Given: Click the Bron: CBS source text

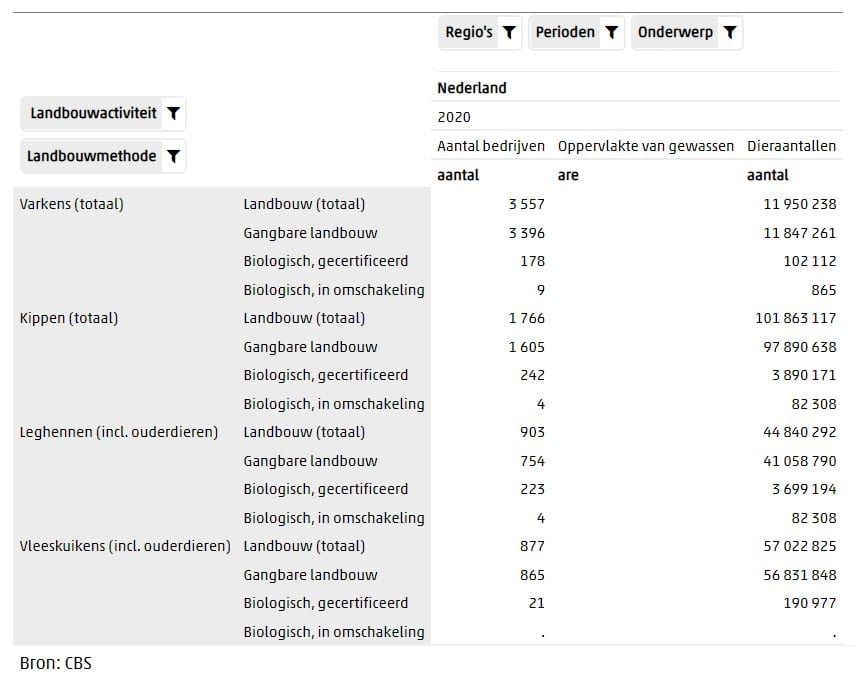Looking at the screenshot, I should pyautogui.click(x=56, y=663).
